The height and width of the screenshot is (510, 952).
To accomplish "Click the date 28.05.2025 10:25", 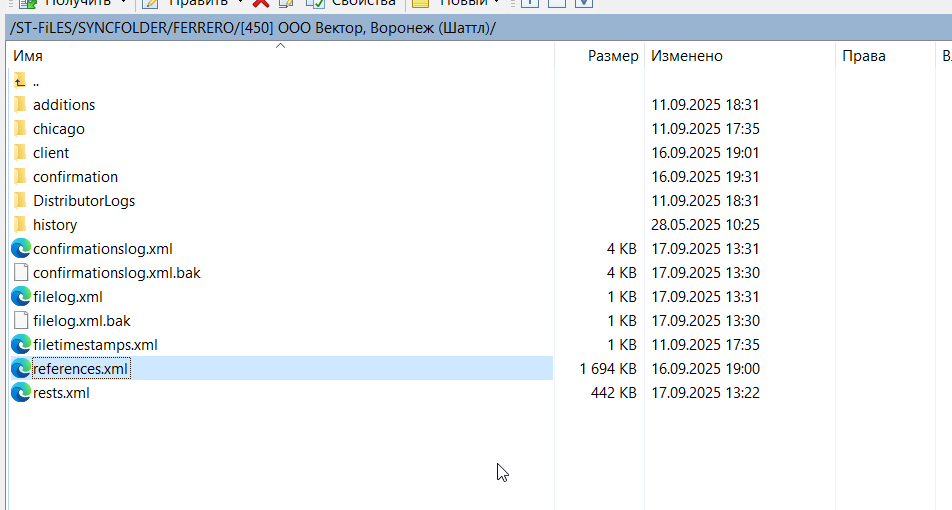I will pos(706,225).
